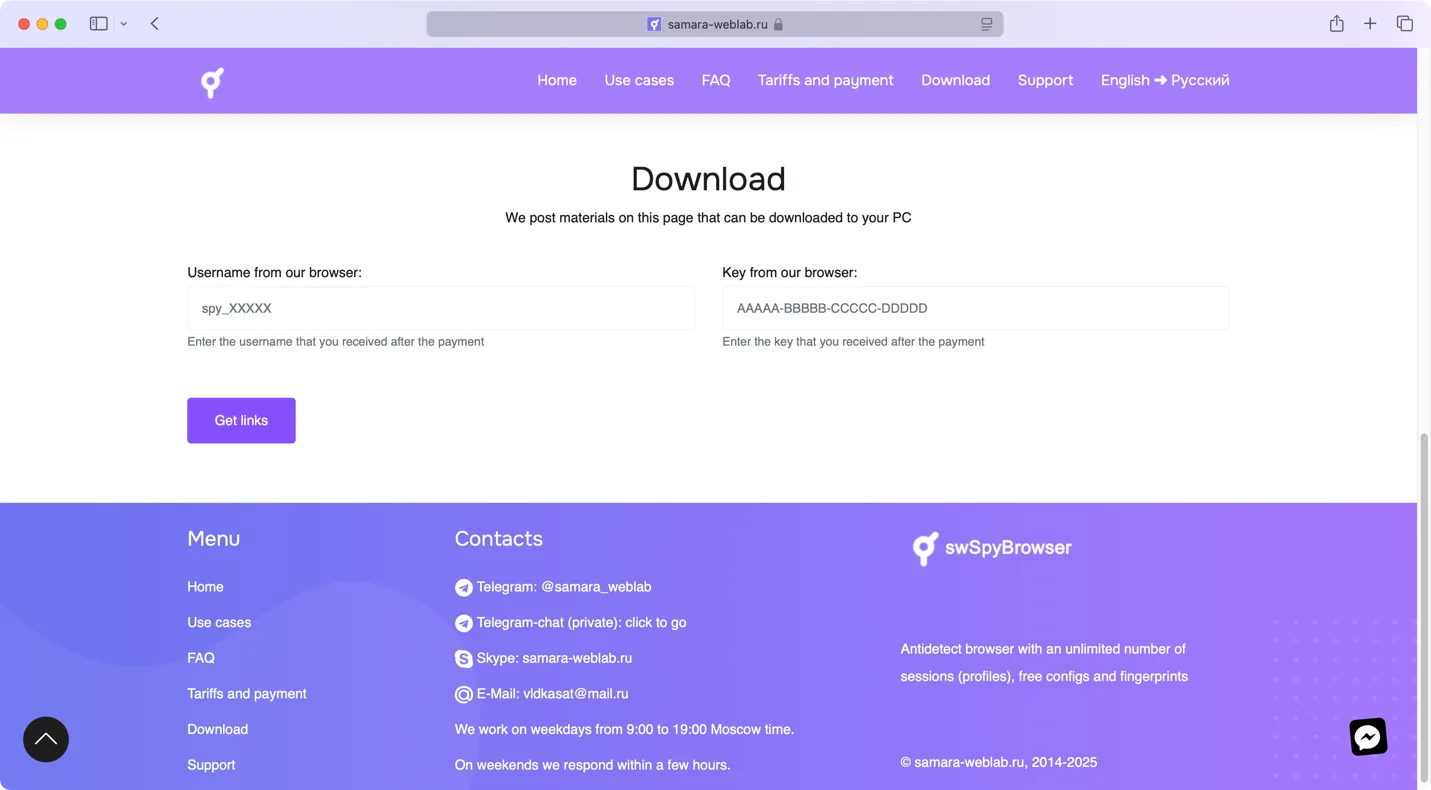Focus the key field AAAAA-BBBBB-CCCCC-DDDDD
Screen dimensions: 1431x790
tap(976, 308)
